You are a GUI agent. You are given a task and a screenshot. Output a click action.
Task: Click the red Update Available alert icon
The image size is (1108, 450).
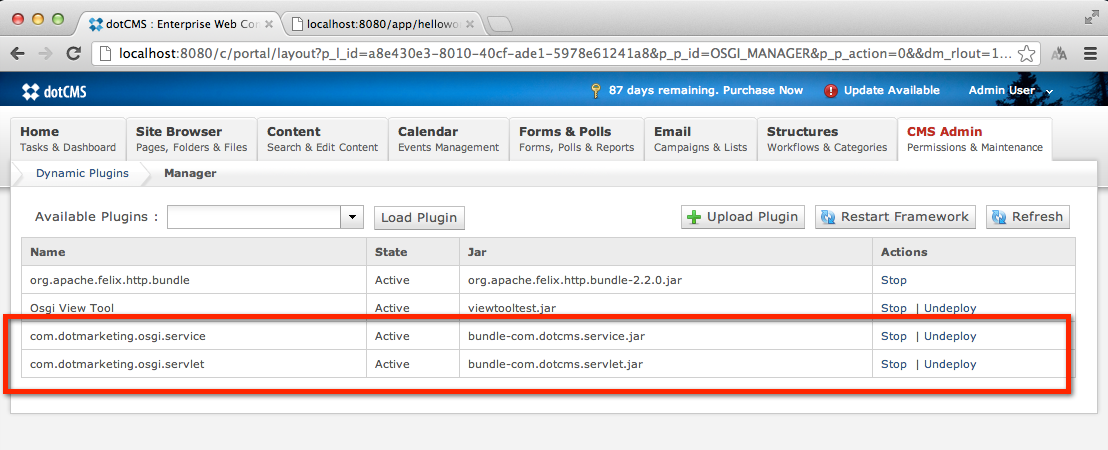[x=831, y=91]
